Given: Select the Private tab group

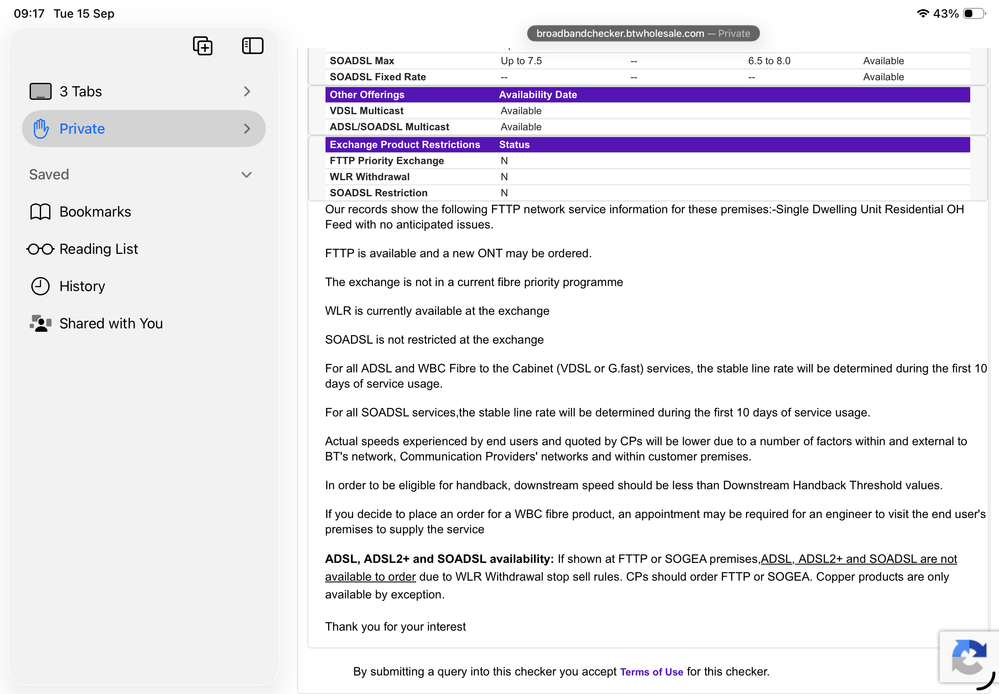Looking at the screenshot, I should 144,129.
